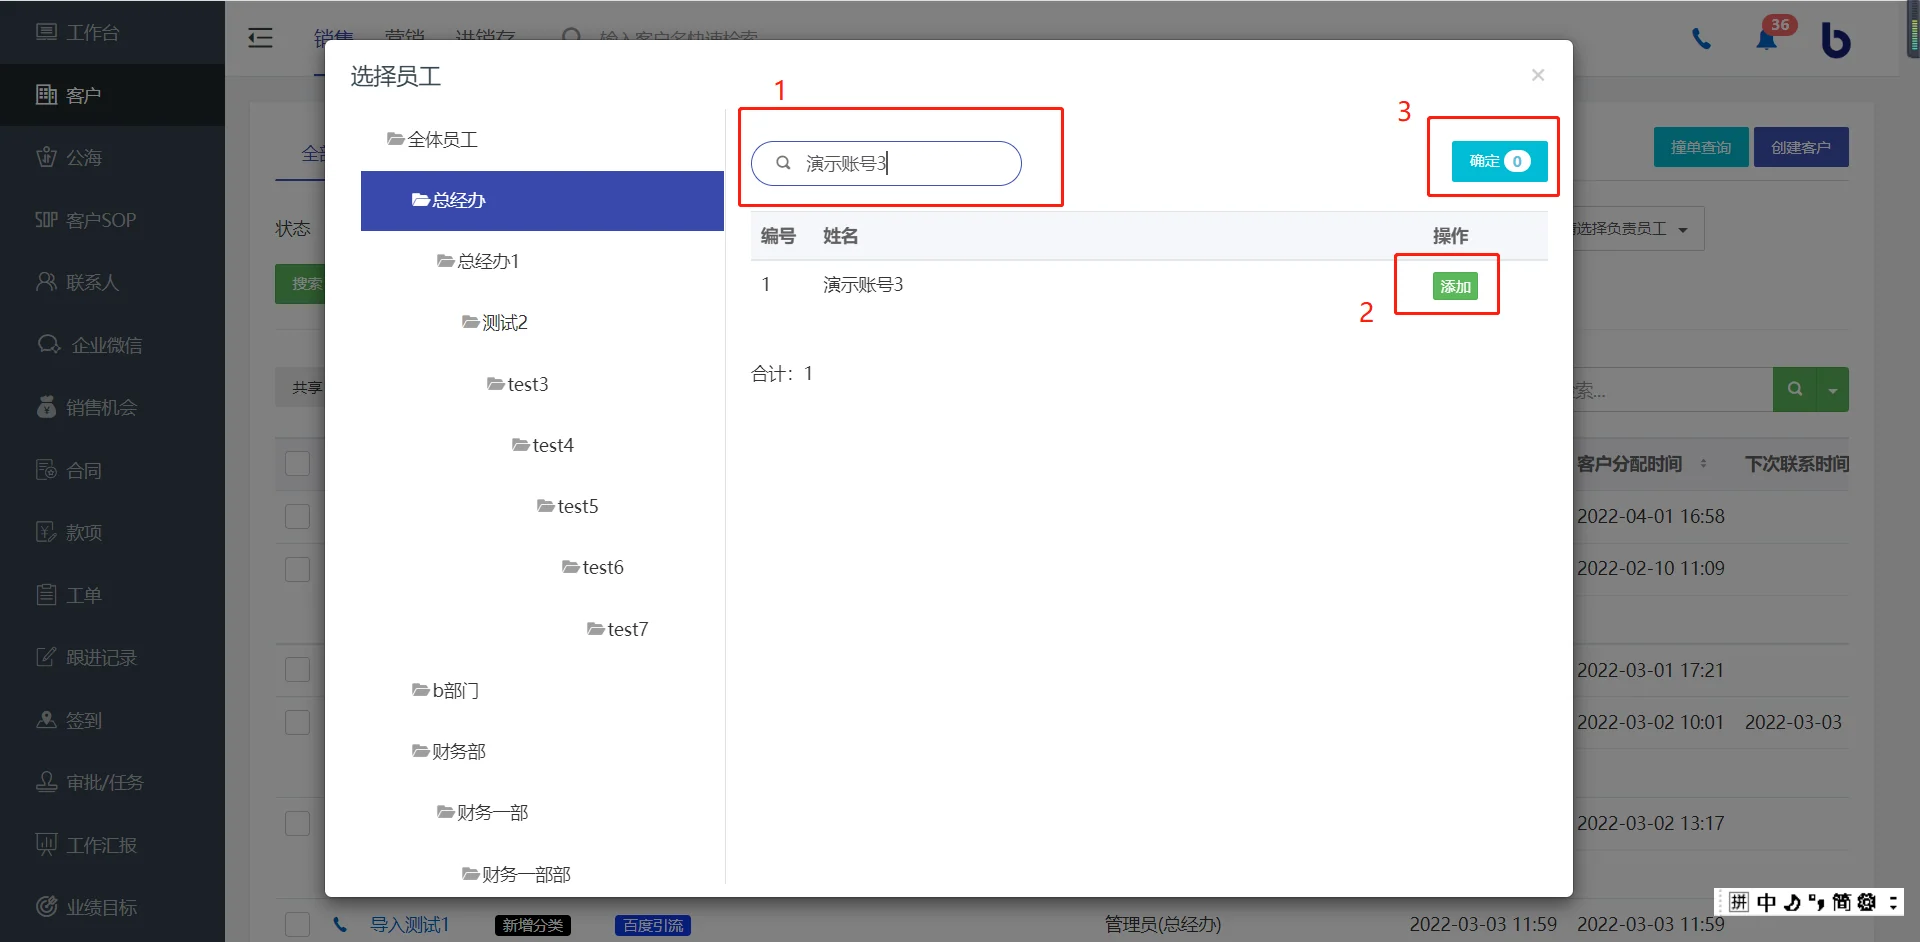The width and height of the screenshot is (1920, 942).
Task: Click the background search input next to green button
Action: point(1673,390)
